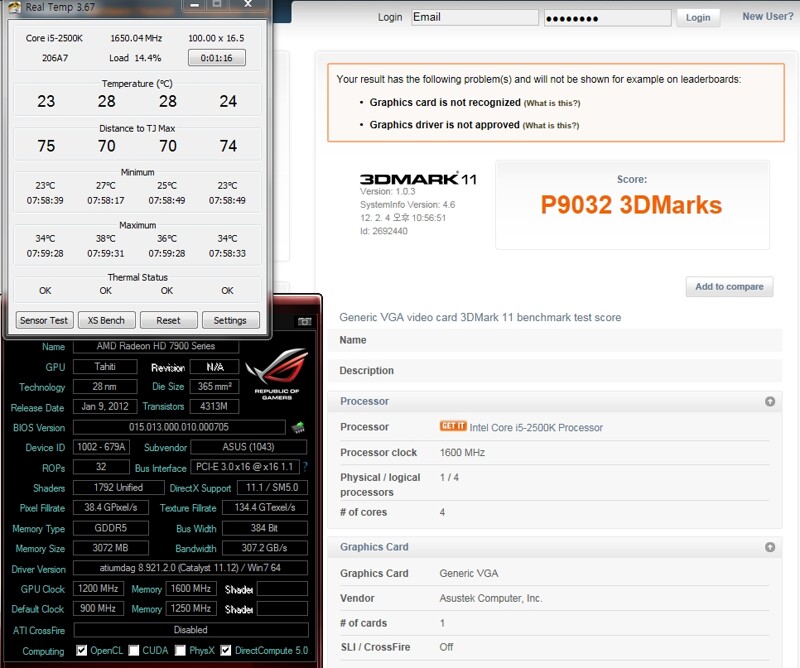This screenshot has width=800, height=668.
Task: Click the Pixel Fillrate 38.4 GPixel/s value
Action: (111, 508)
